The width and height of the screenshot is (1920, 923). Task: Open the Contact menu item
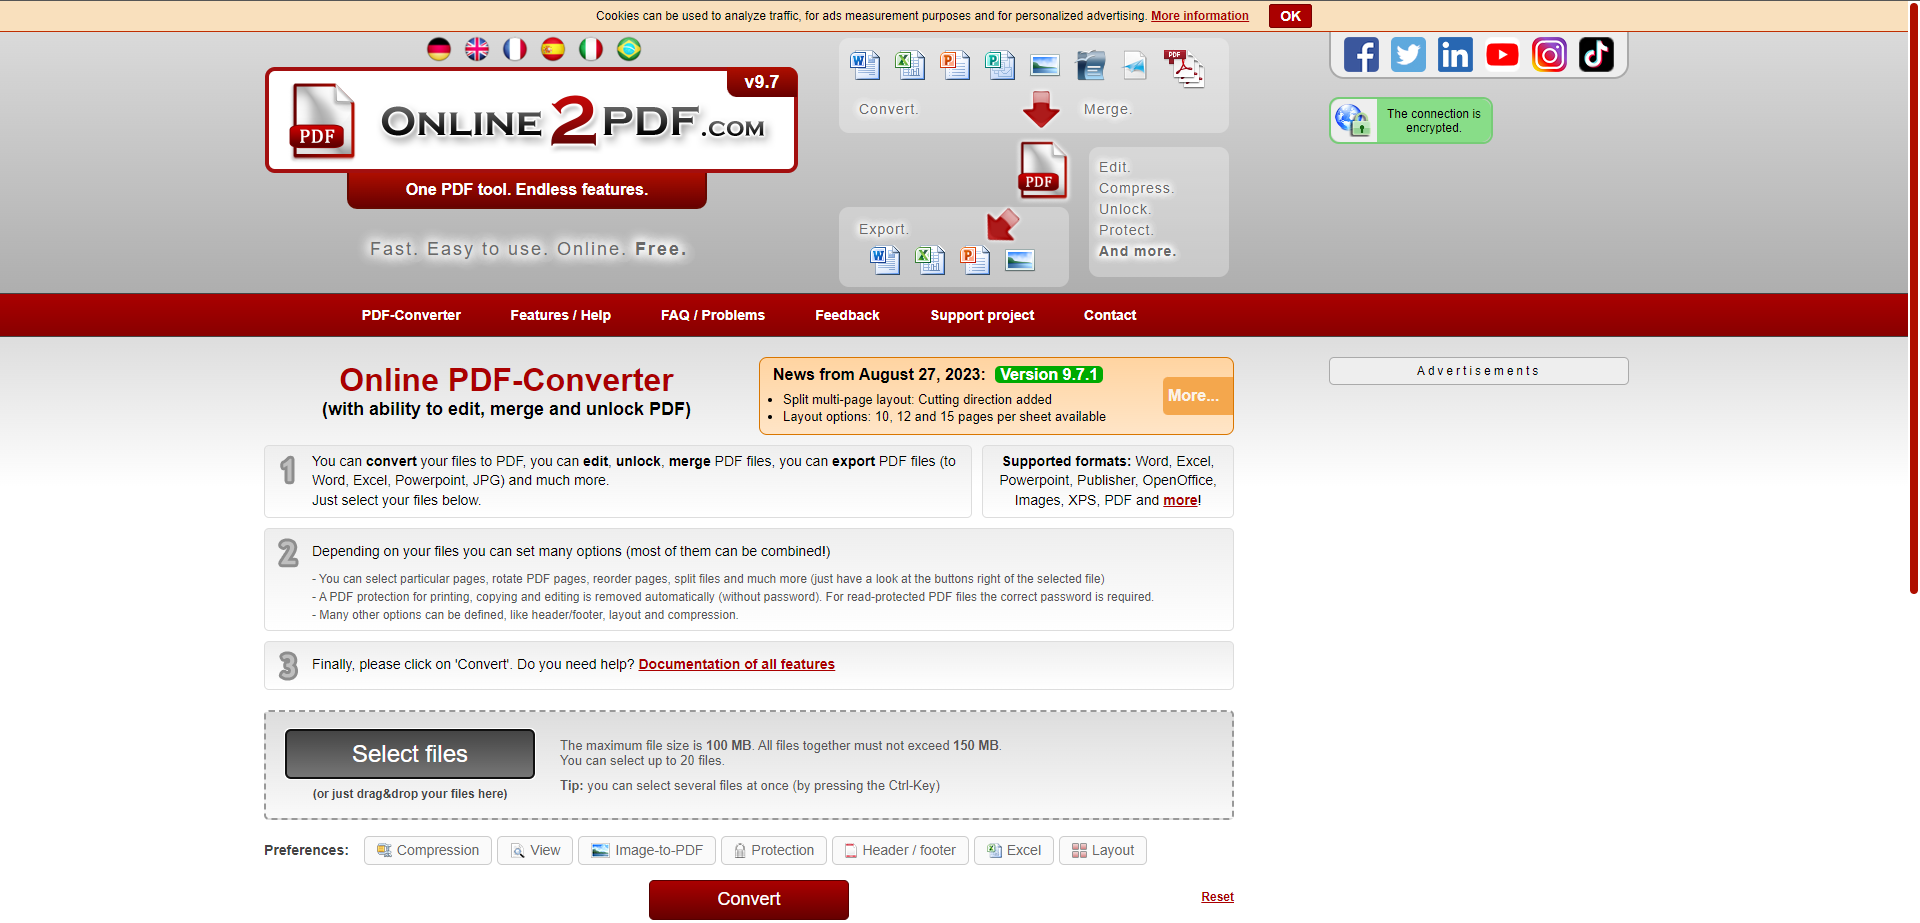click(1110, 315)
